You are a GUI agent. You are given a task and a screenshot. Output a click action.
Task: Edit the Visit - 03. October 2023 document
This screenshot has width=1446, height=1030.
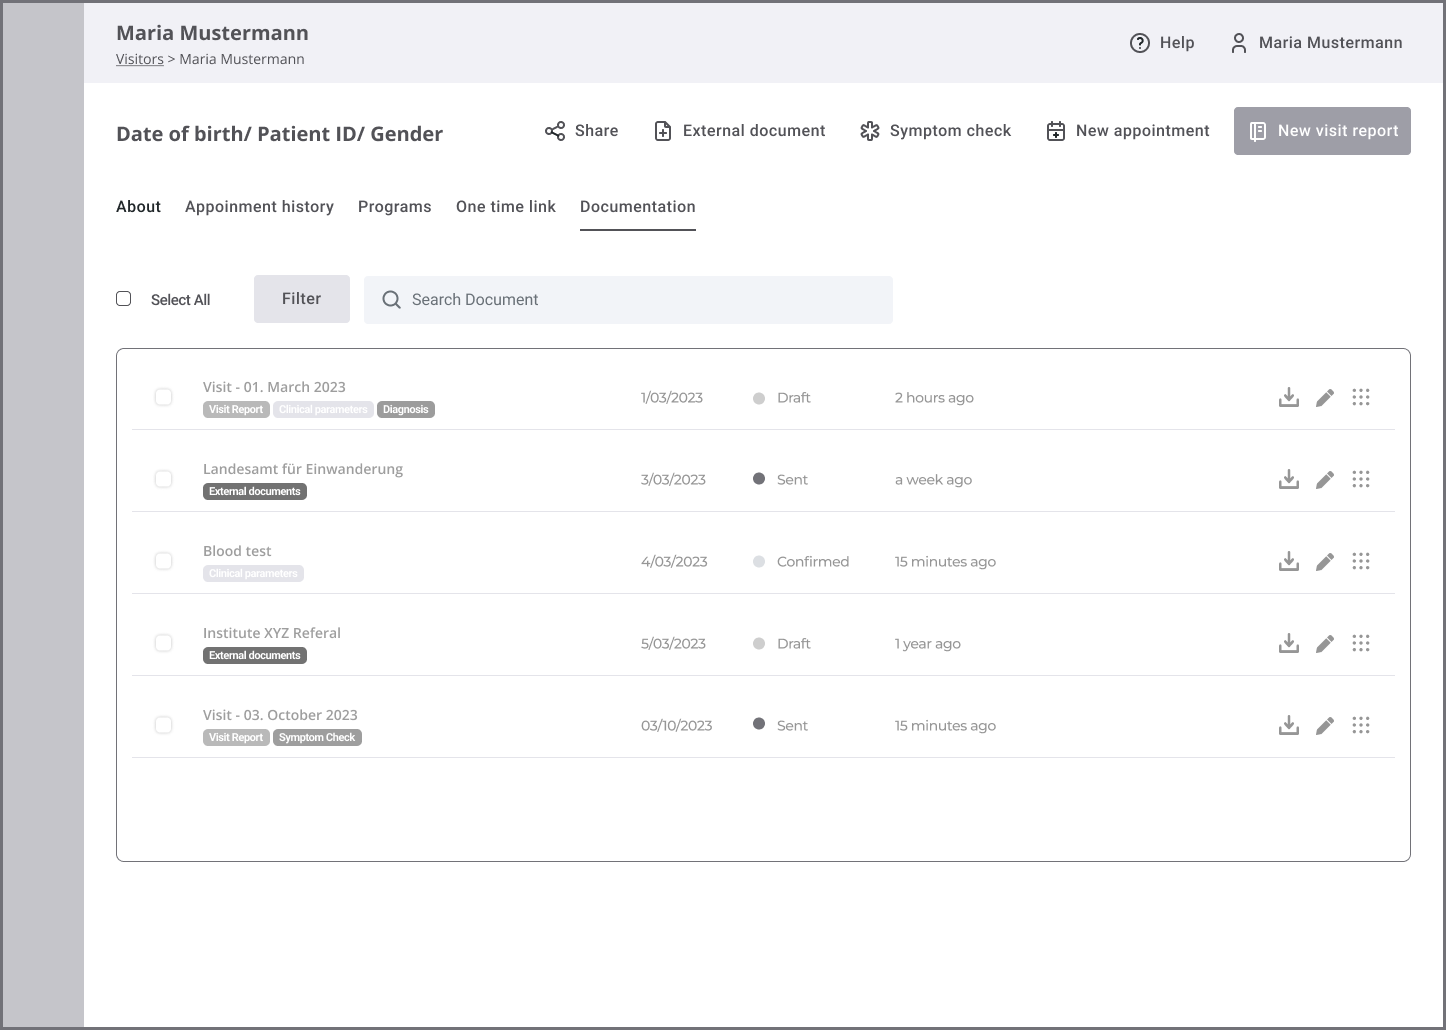click(1325, 726)
